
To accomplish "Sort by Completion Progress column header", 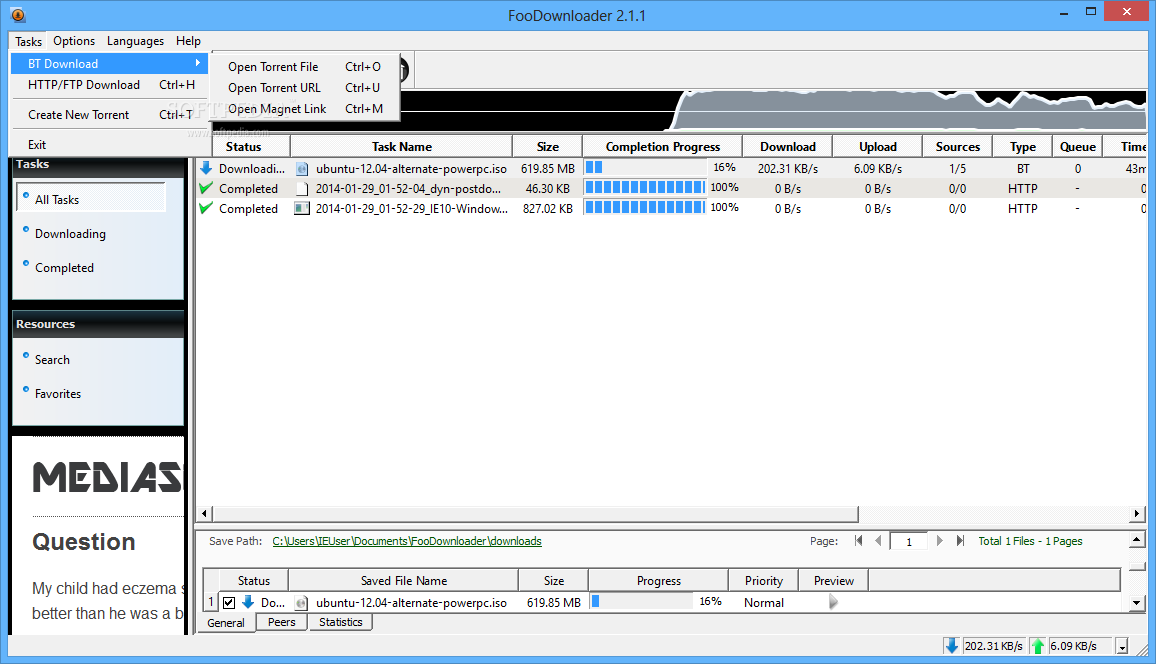I will click(x=663, y=147).
